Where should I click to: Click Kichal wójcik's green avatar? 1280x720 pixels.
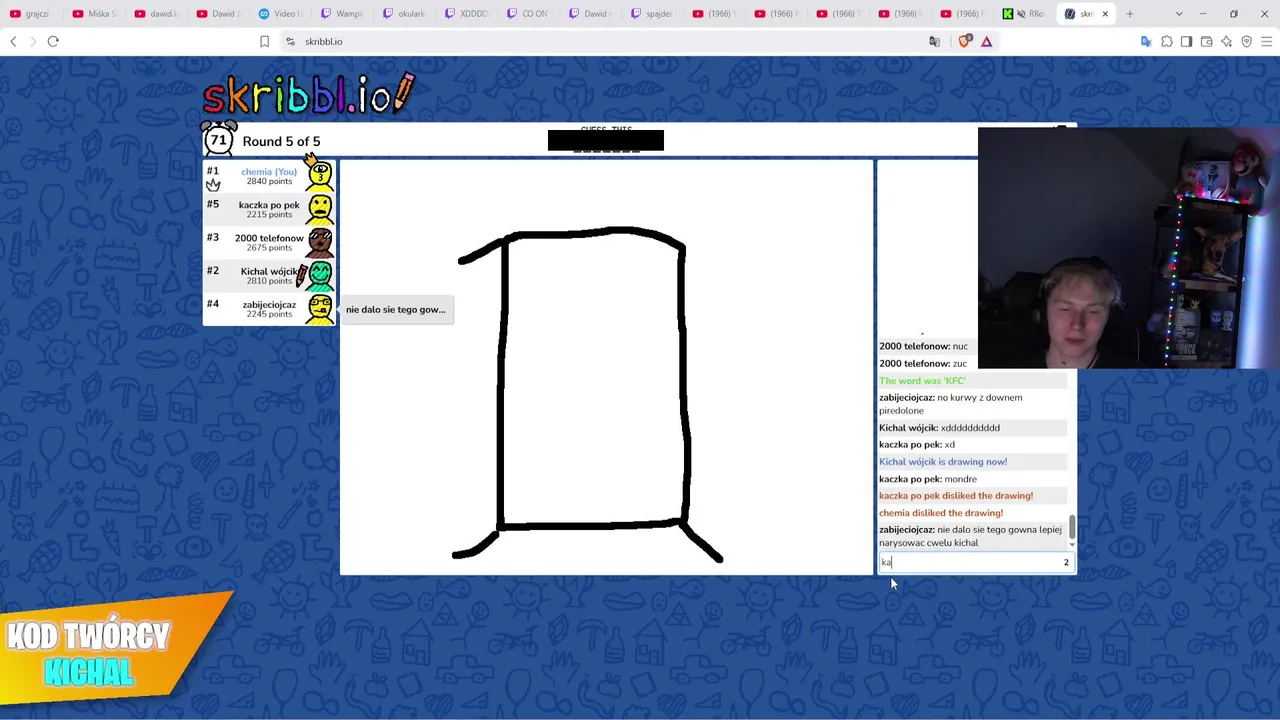[x=320, y=275]
